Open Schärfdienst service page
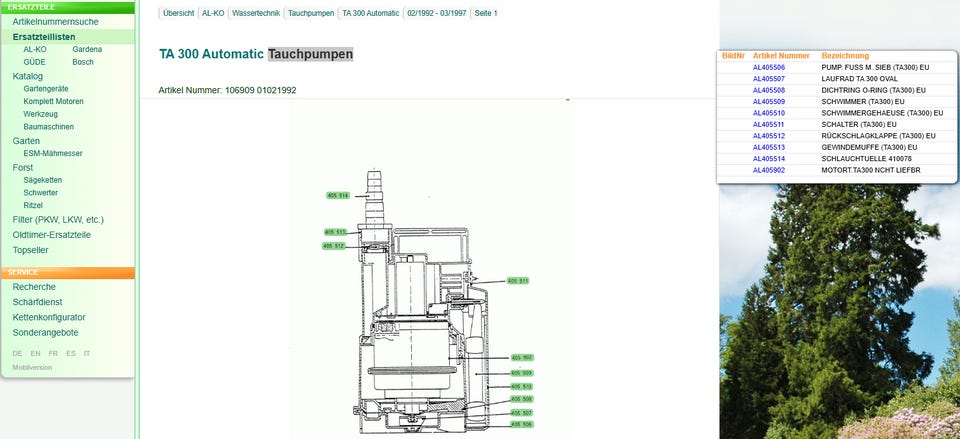960x439 pixels. coord(37,302)
